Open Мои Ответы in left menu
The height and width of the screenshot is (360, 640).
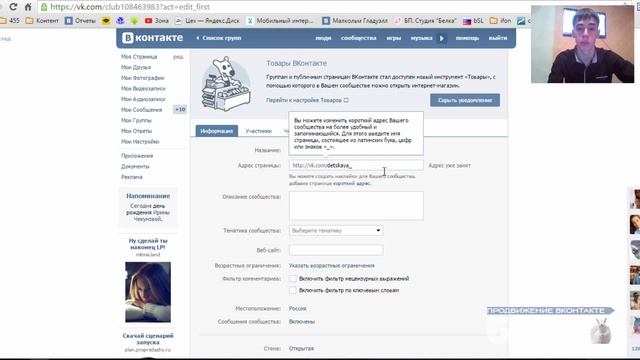[x=136, y=131]
